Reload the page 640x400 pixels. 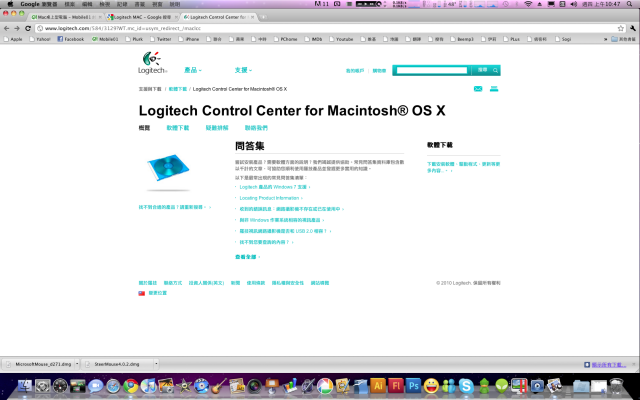click(28, 28)
